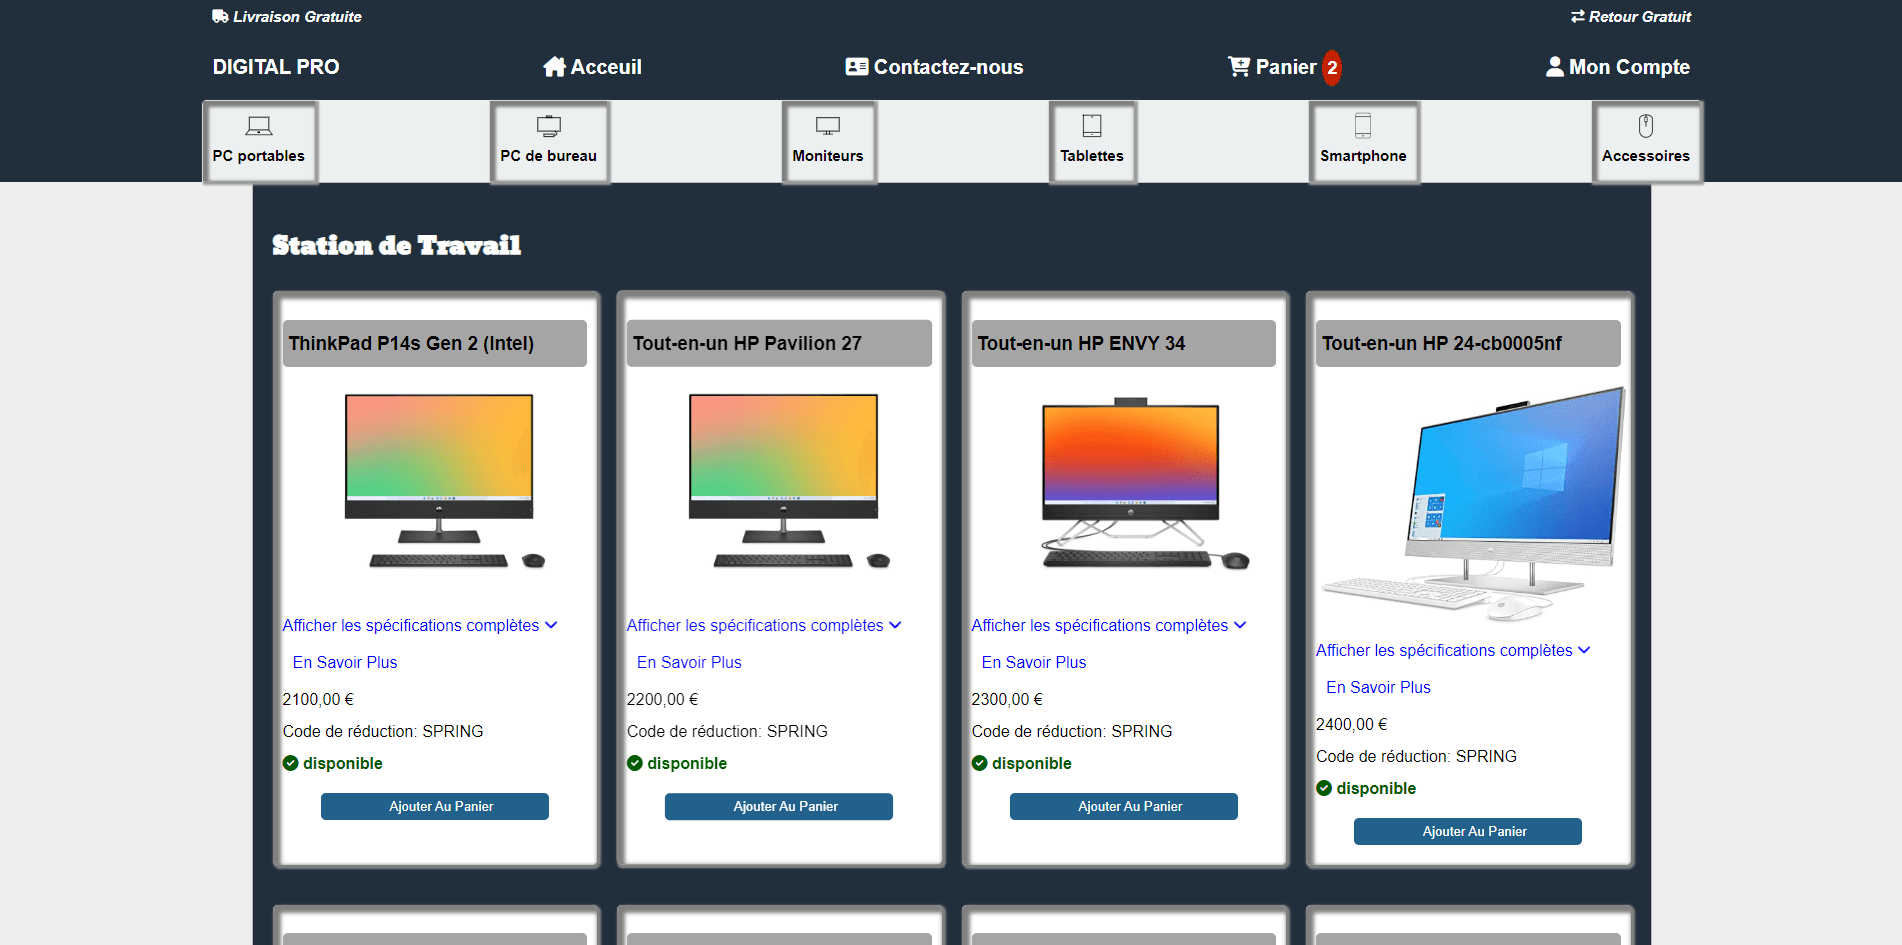The width and height of the screenshot is (1902, 945).
Task: Click the shopping cart icon
Action: coord(1239,67)
